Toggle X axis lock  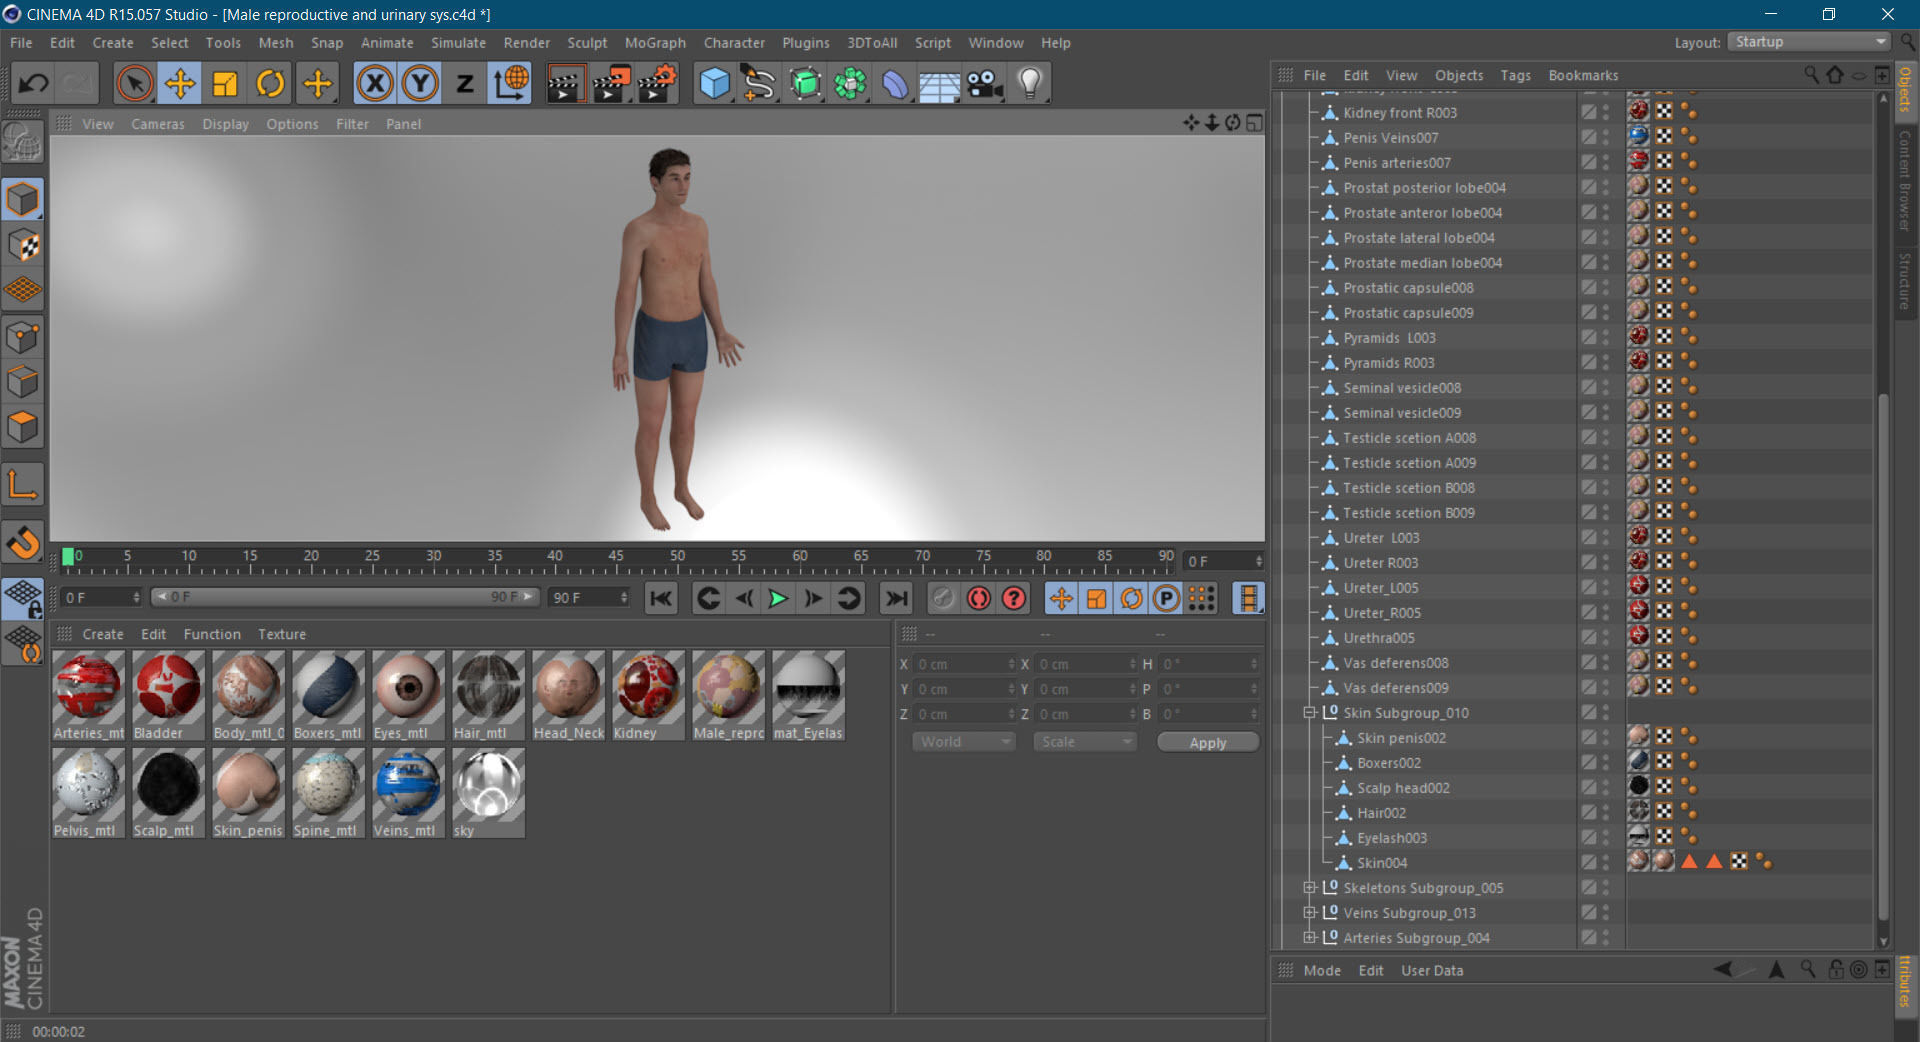tap(375, 83)
